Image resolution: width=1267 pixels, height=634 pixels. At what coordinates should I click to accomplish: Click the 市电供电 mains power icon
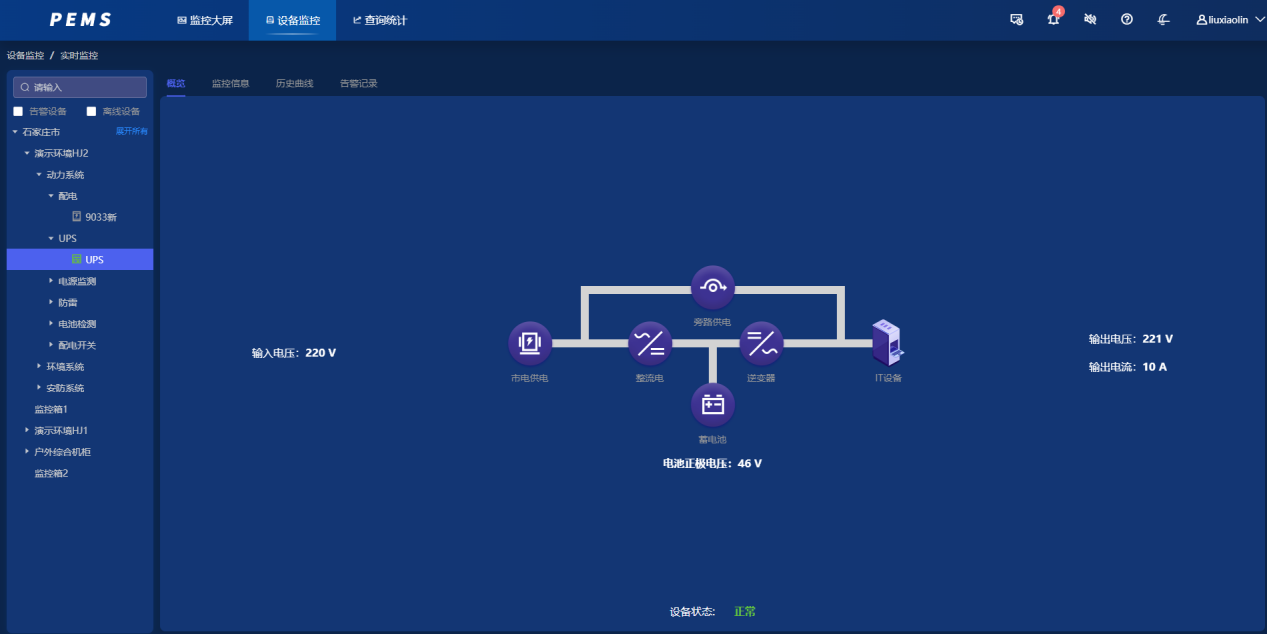529,343
